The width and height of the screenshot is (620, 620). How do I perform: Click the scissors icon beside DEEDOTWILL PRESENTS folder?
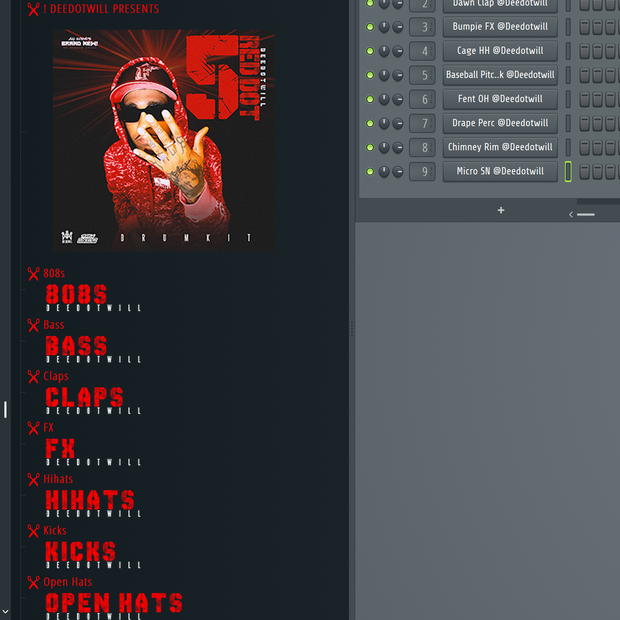[x=33, y=9]
